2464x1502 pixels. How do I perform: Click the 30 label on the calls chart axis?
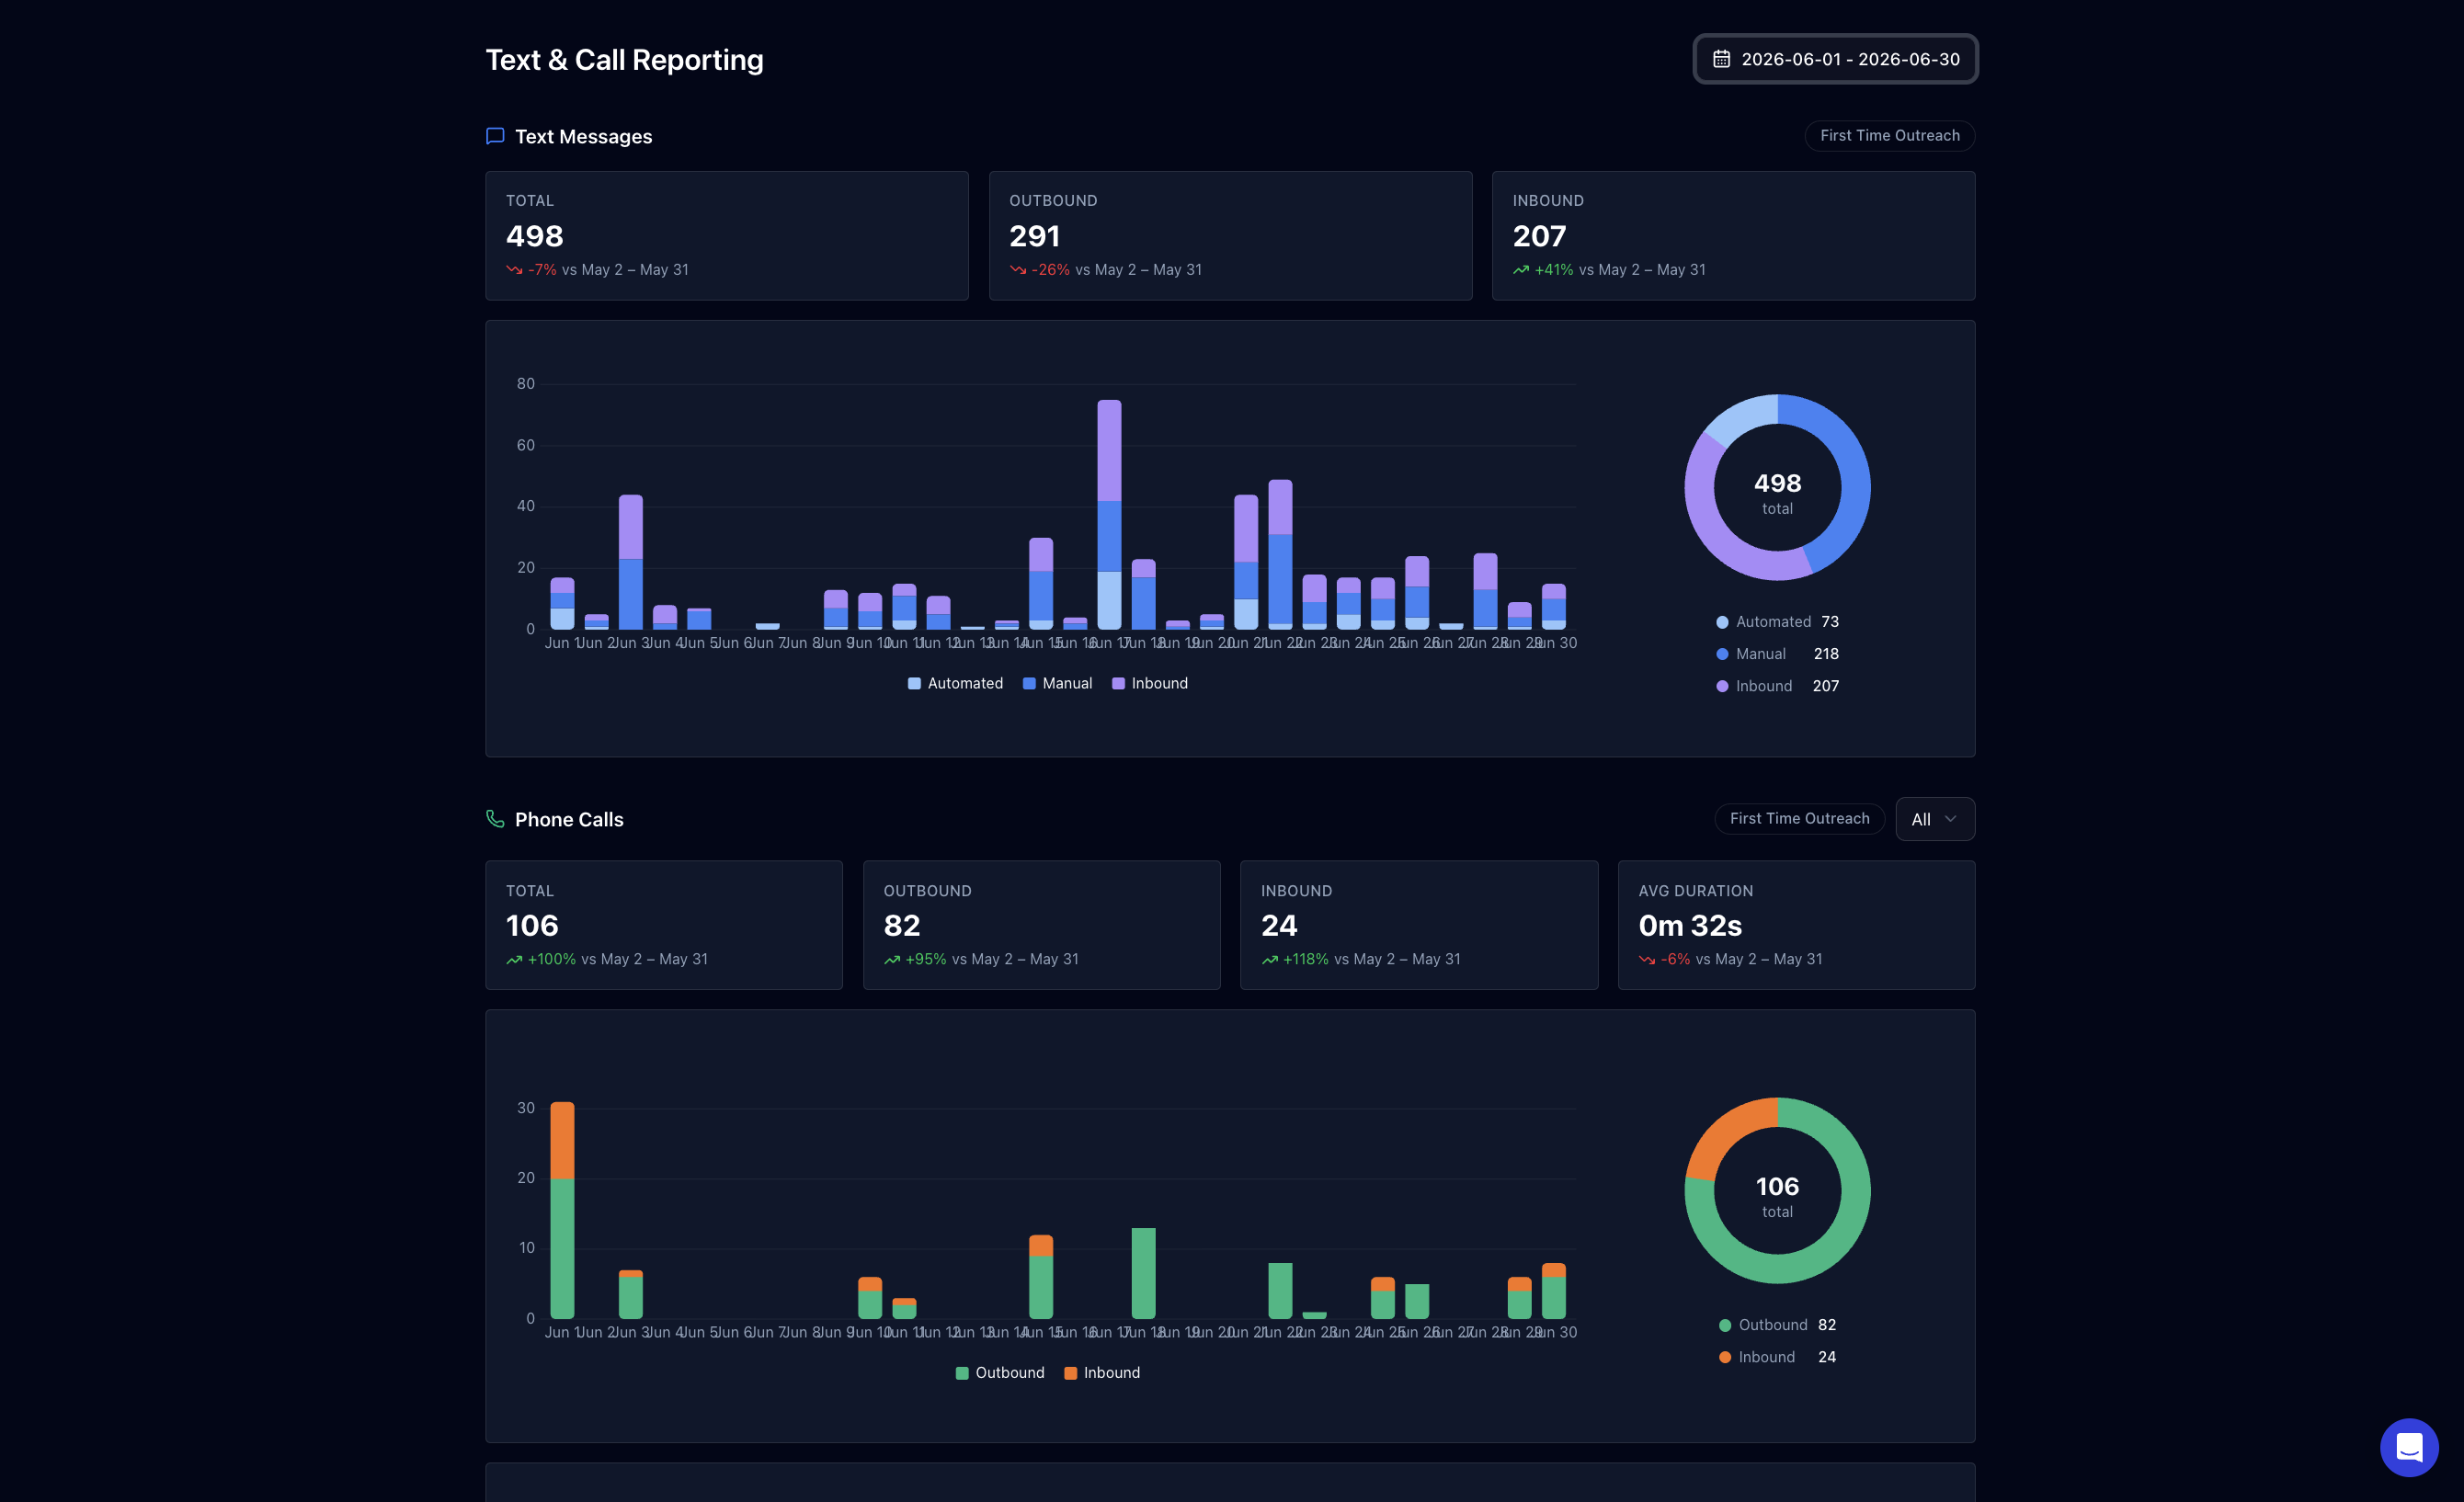(x=526, y=1108)
